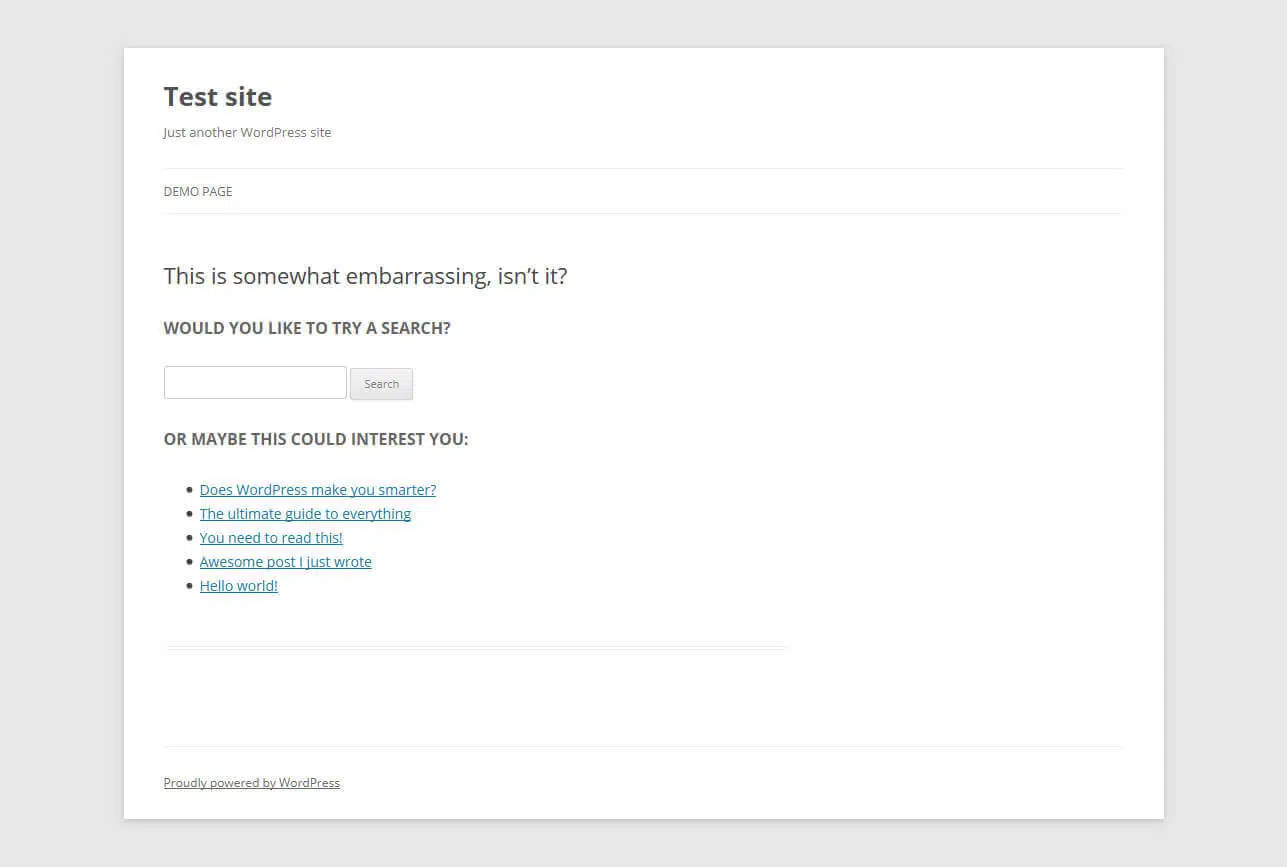Open the DEMO PAGE menu item
Viewport: 1287px width, 867px height.
point(198,191)
